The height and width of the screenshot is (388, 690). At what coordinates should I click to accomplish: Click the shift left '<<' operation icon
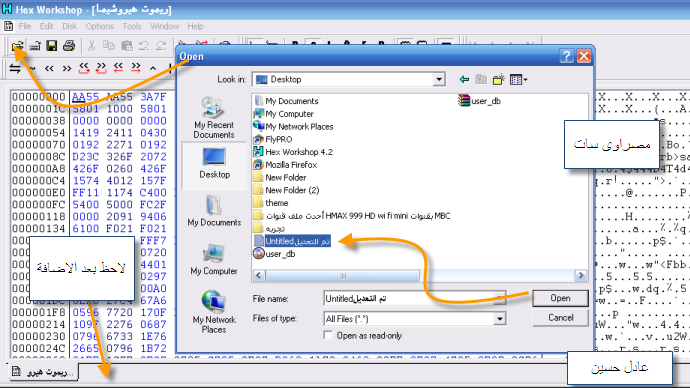pyautogui.click(x=49, y=69)
